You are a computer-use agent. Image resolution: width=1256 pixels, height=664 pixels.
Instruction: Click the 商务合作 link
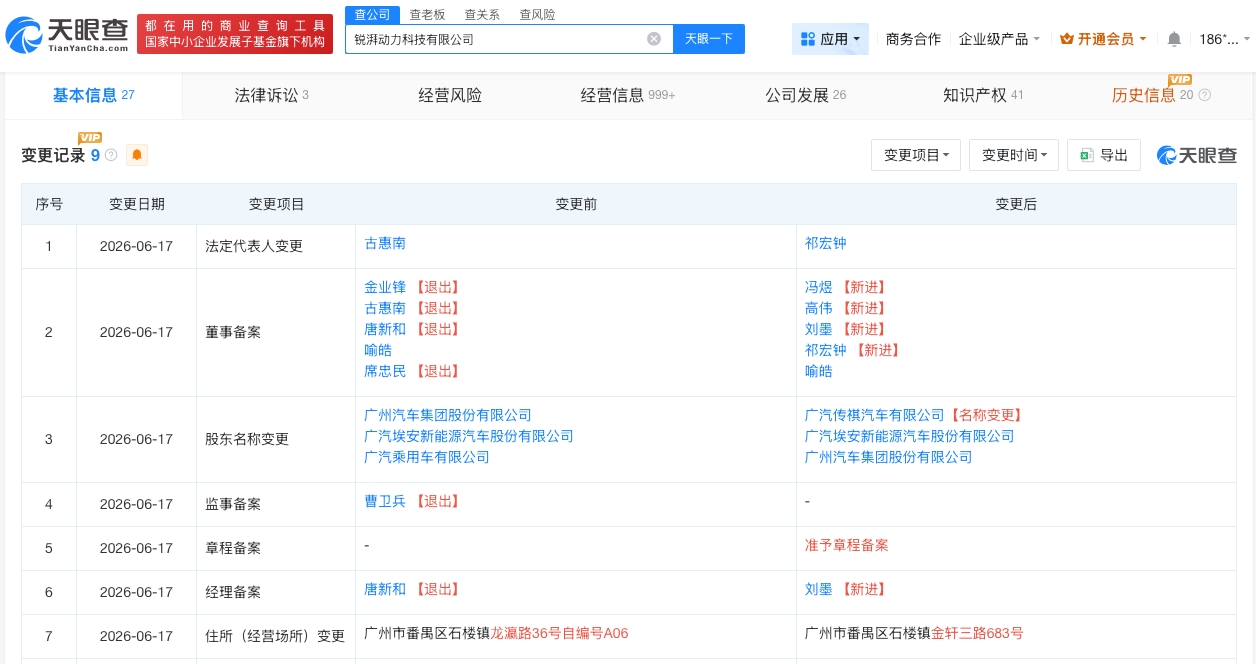(913, 39)
